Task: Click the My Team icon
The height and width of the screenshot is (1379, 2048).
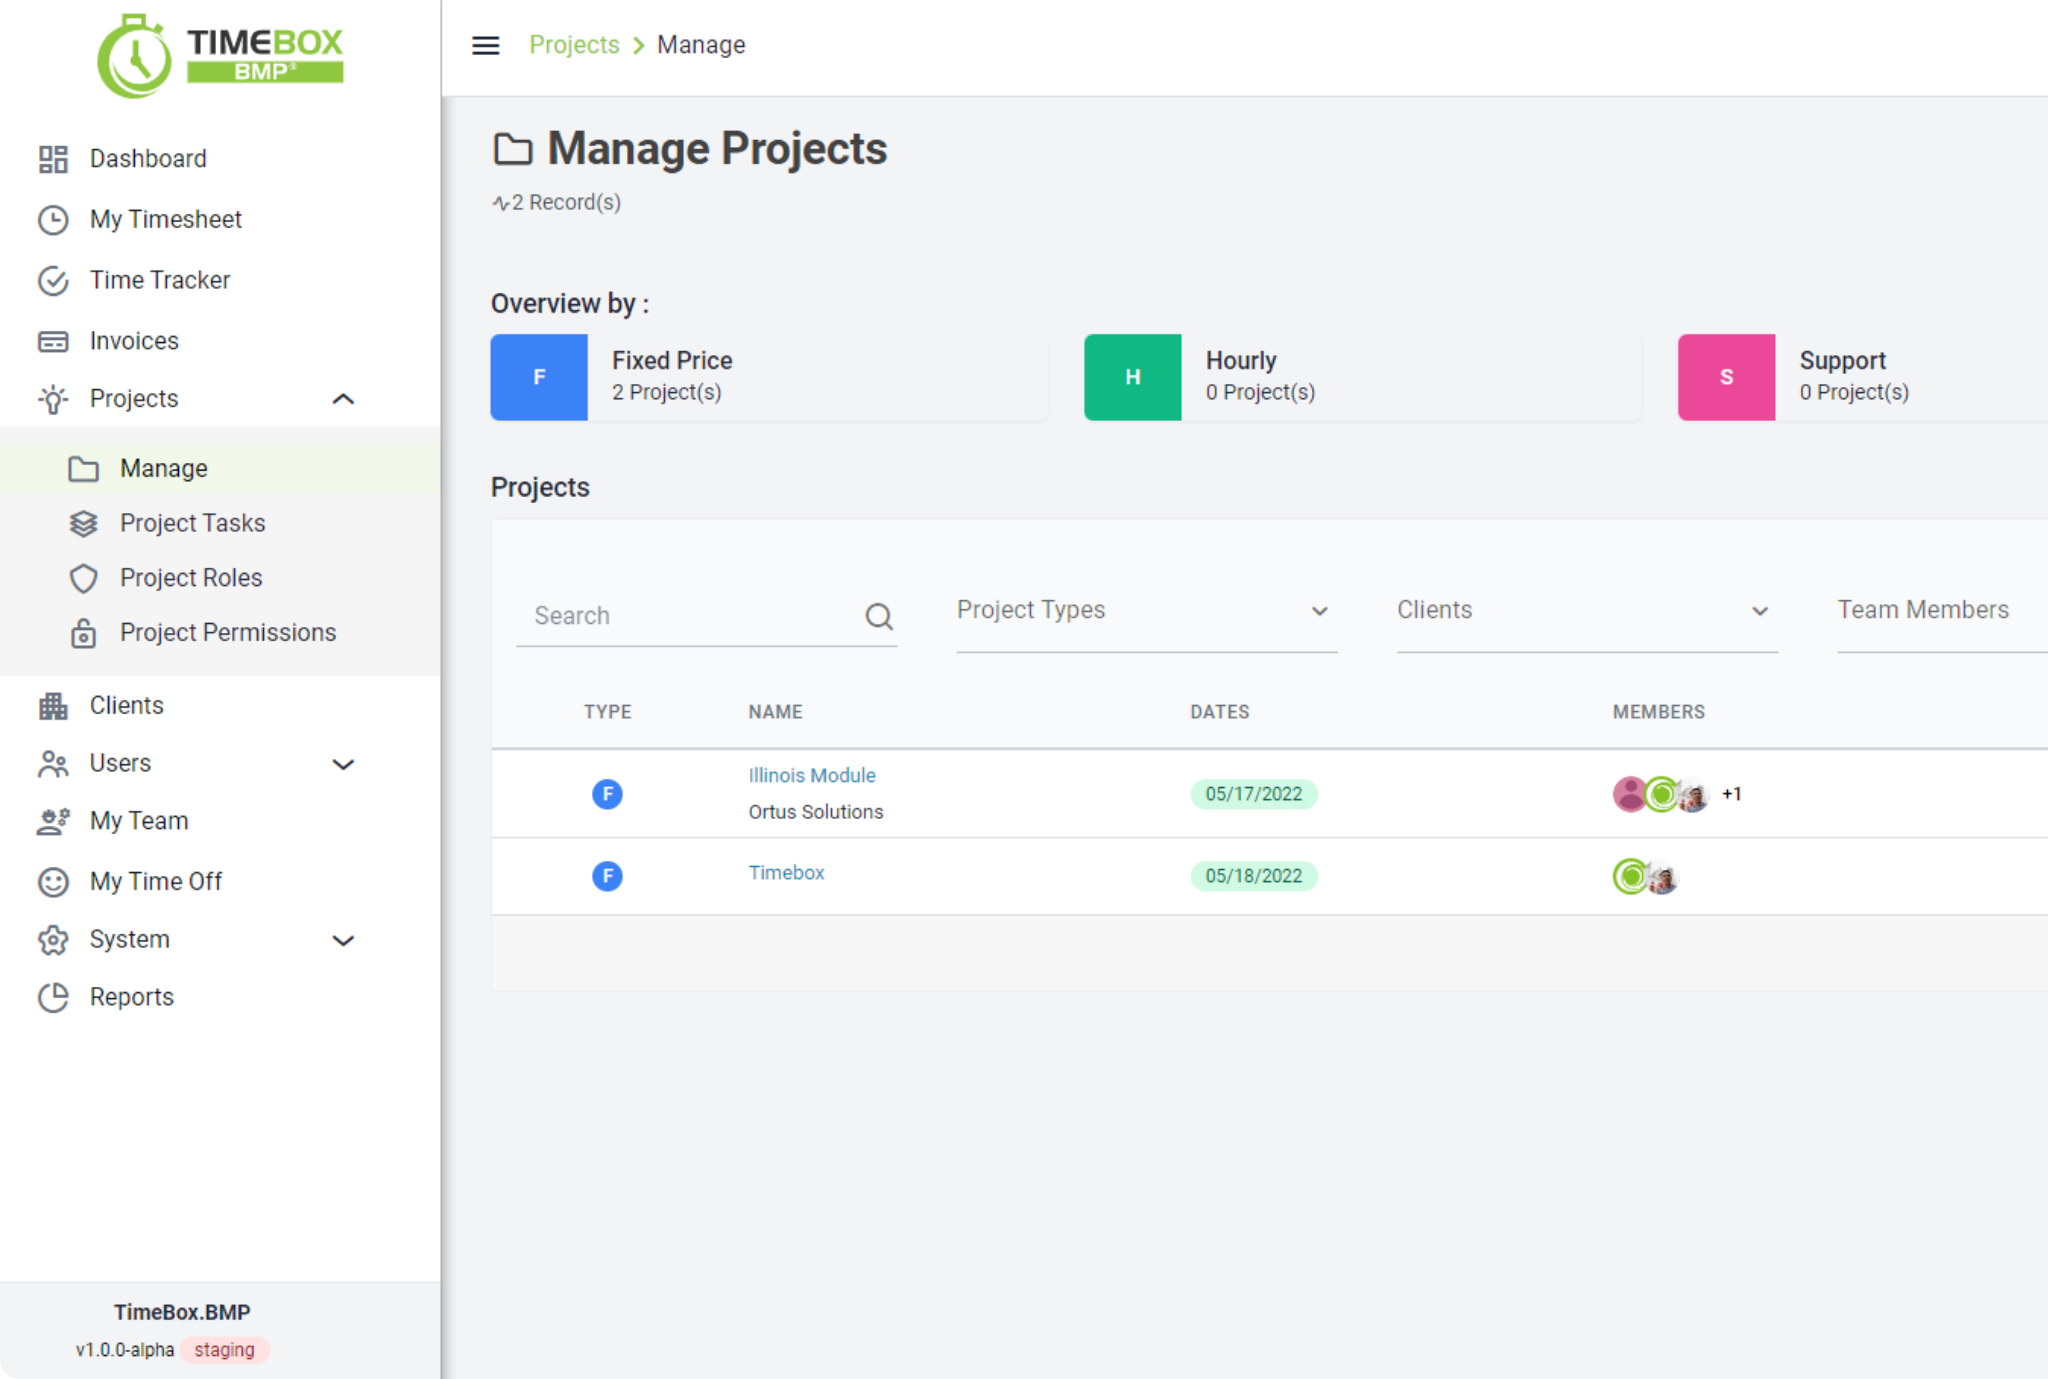Action: 53,821
